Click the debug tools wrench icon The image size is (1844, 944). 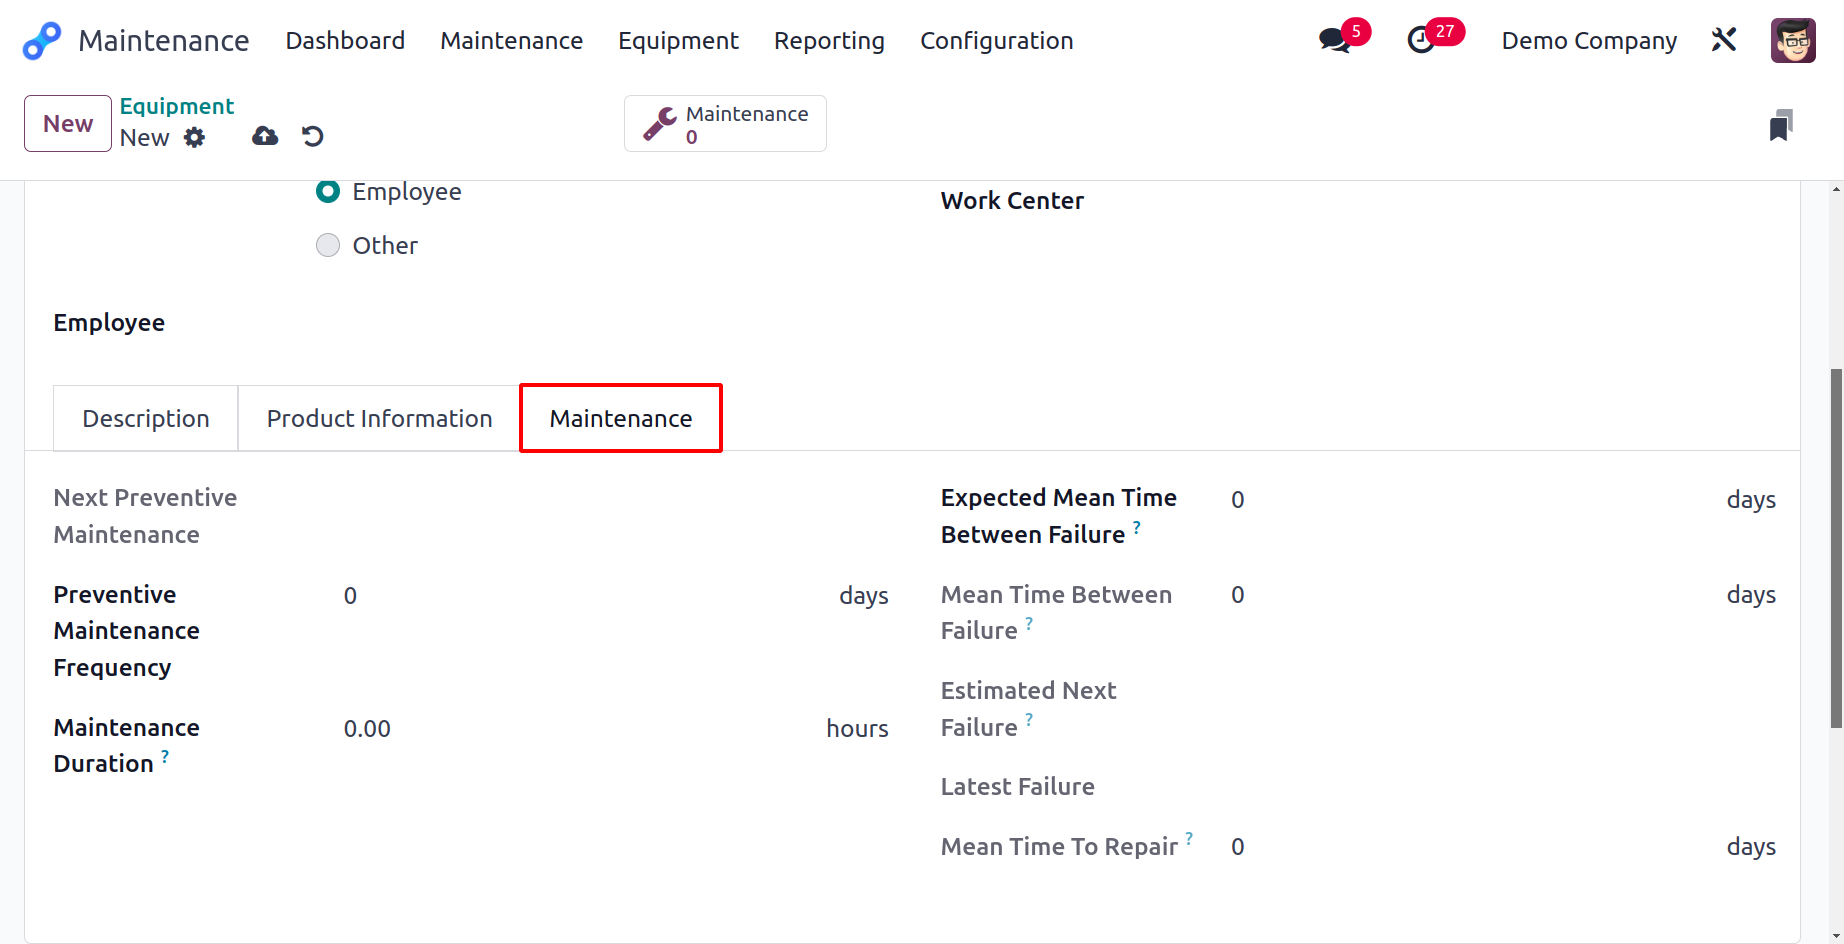pyautogui.click(x=1724, y=40)
